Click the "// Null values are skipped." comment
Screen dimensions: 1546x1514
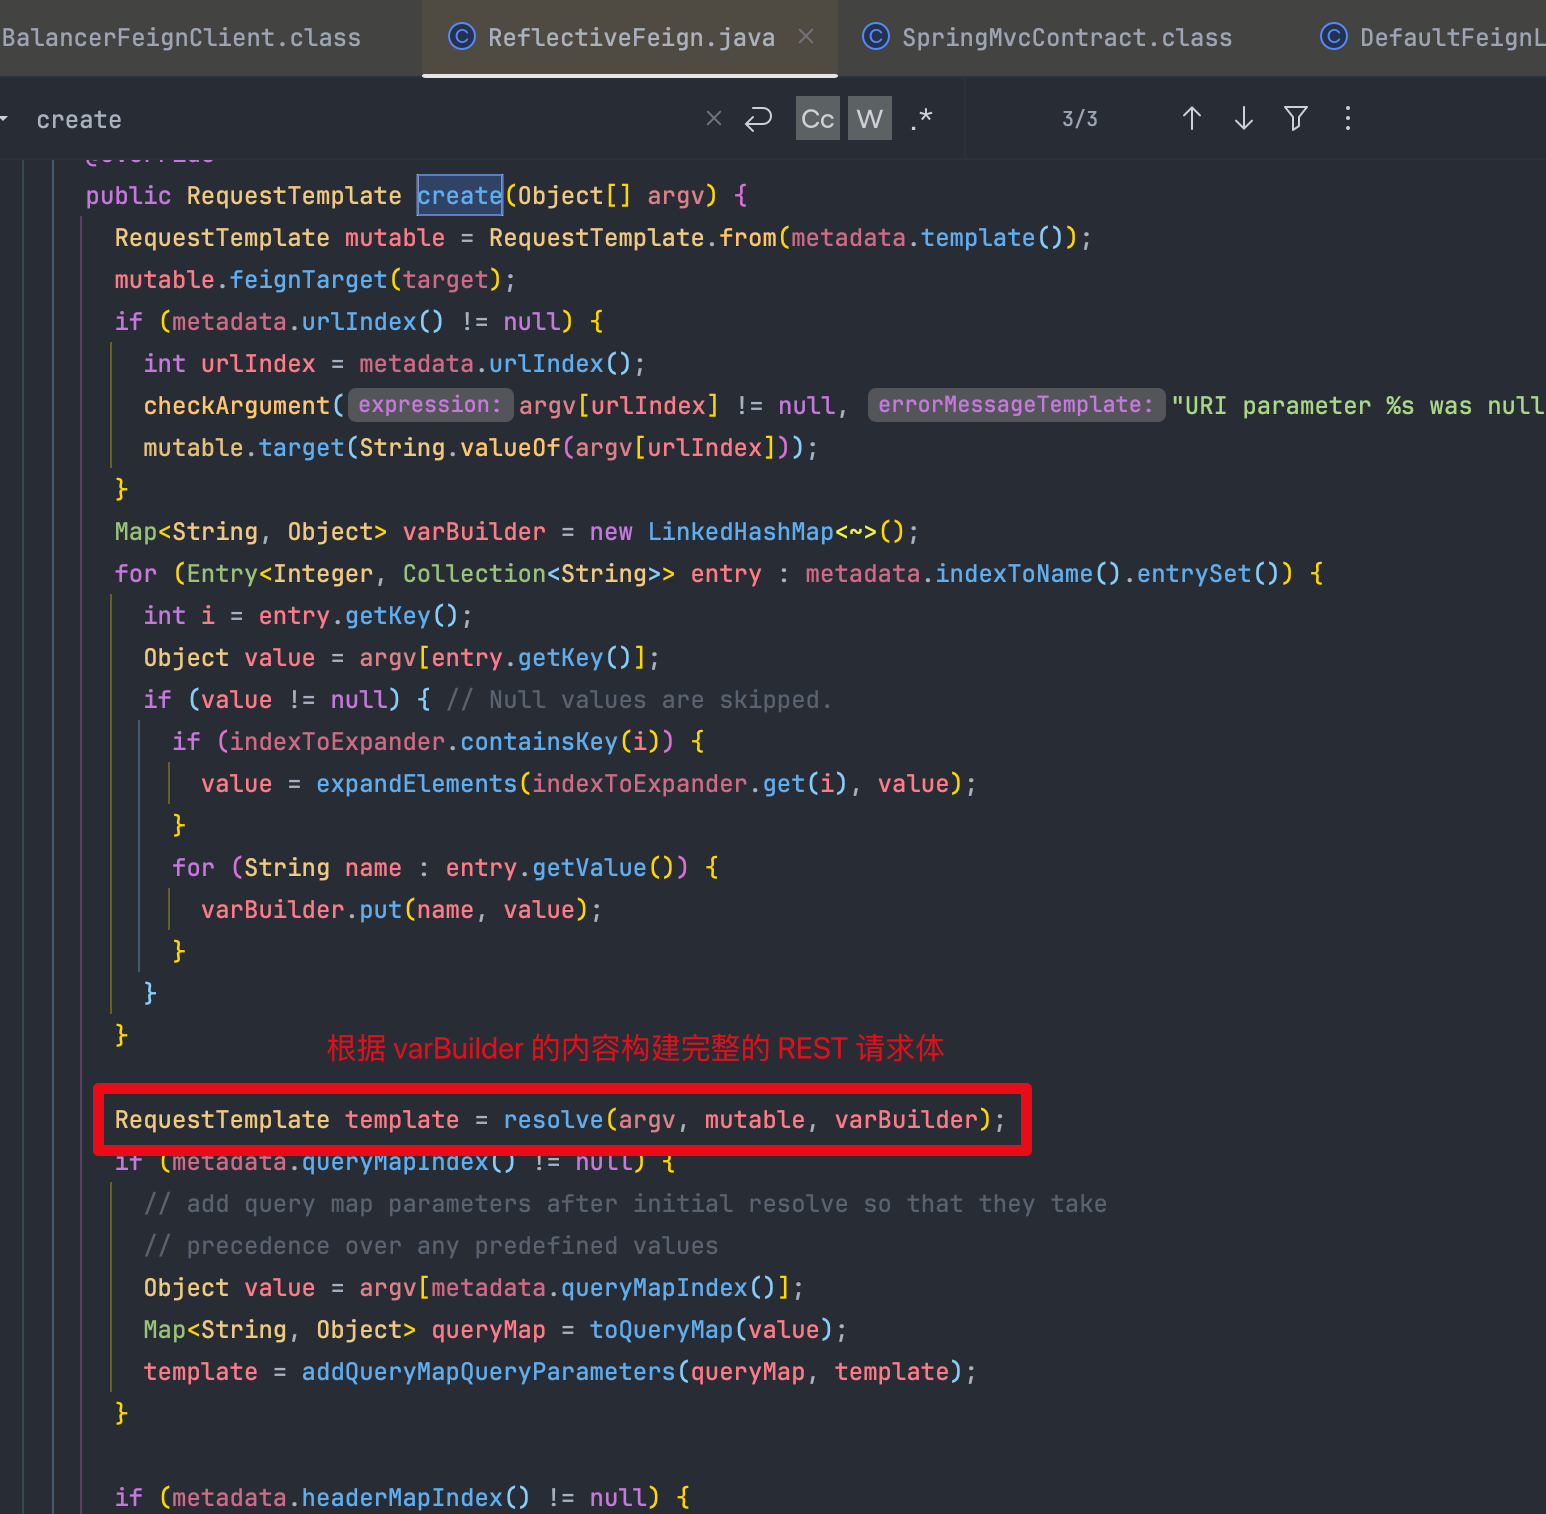click(x=639, y=700)
